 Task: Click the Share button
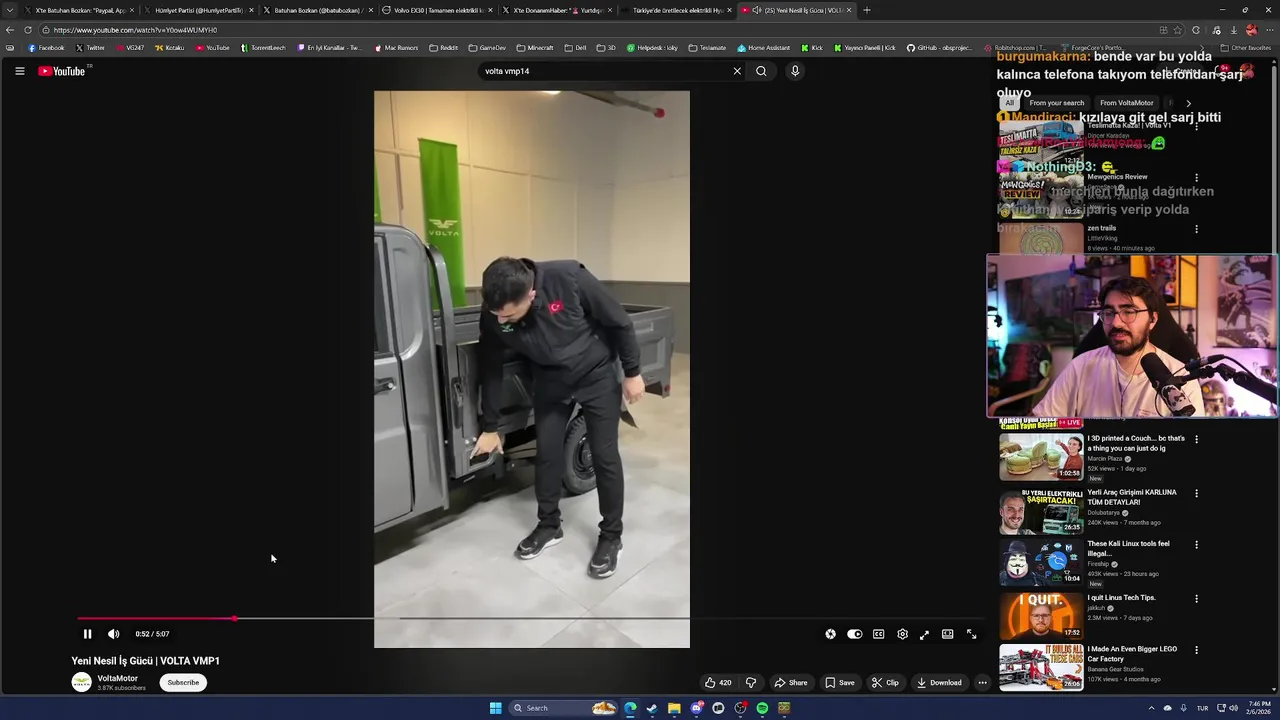pos(790,683)
